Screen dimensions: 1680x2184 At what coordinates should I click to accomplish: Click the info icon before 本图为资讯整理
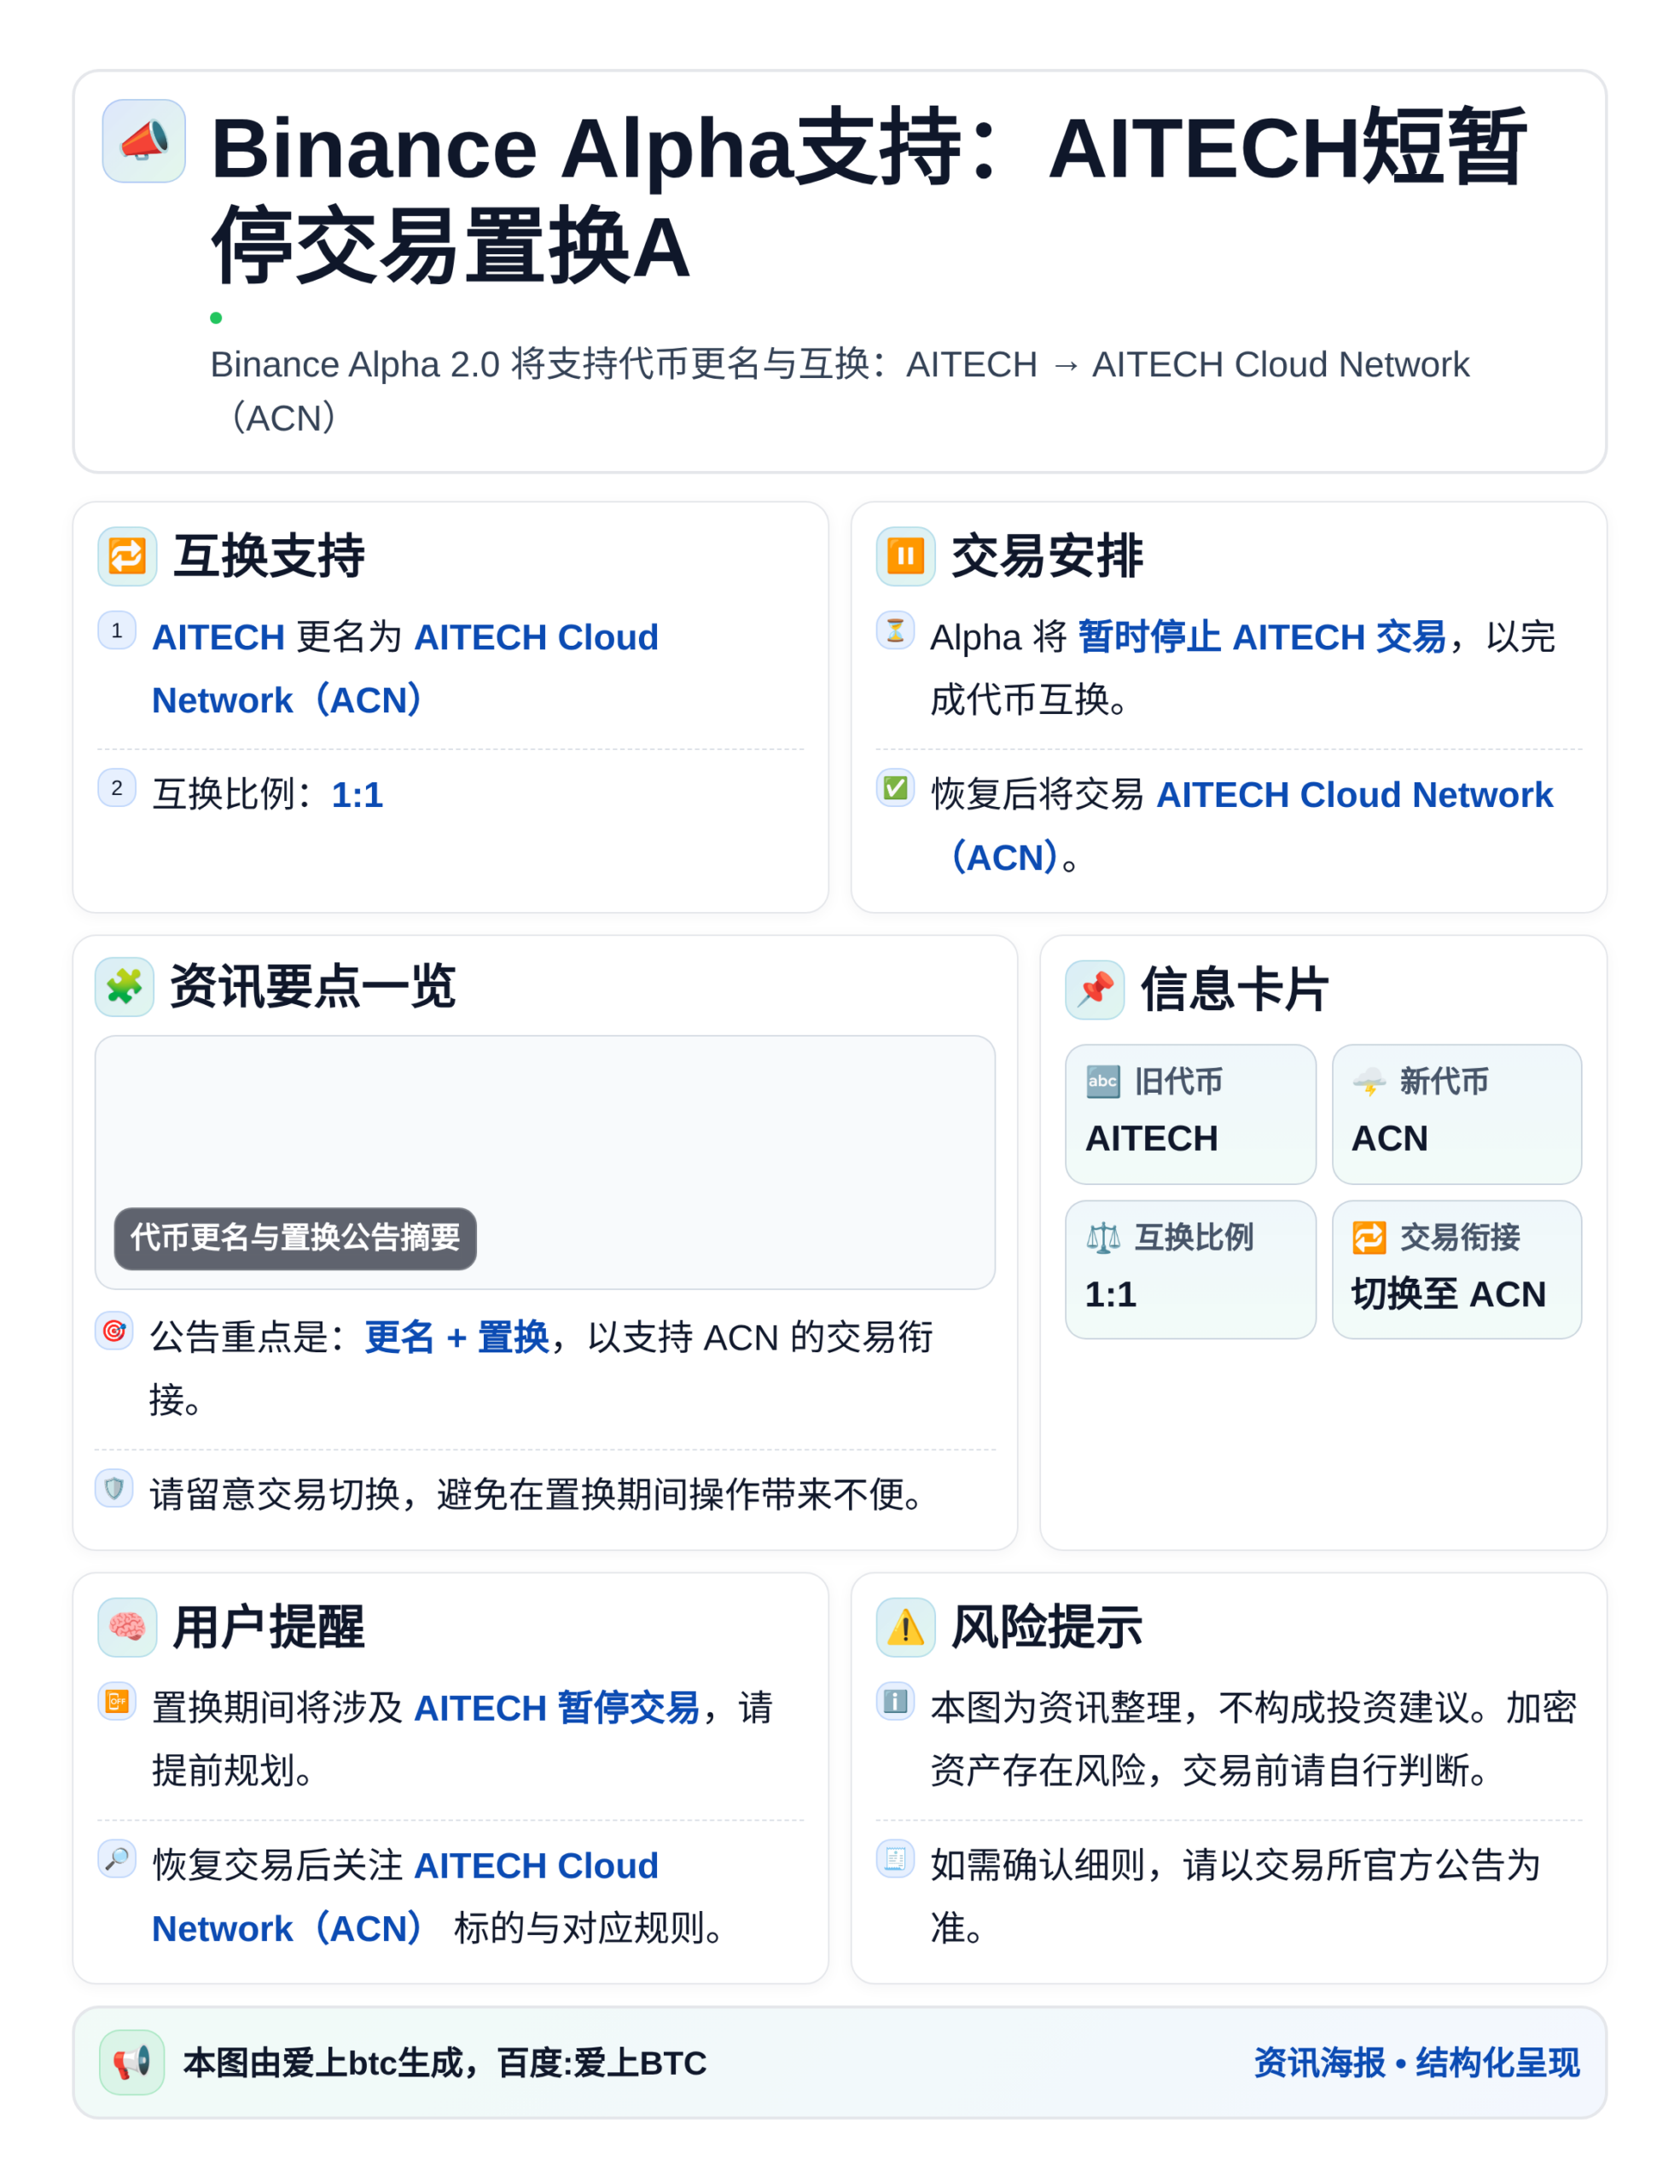tap(895, 1702)
